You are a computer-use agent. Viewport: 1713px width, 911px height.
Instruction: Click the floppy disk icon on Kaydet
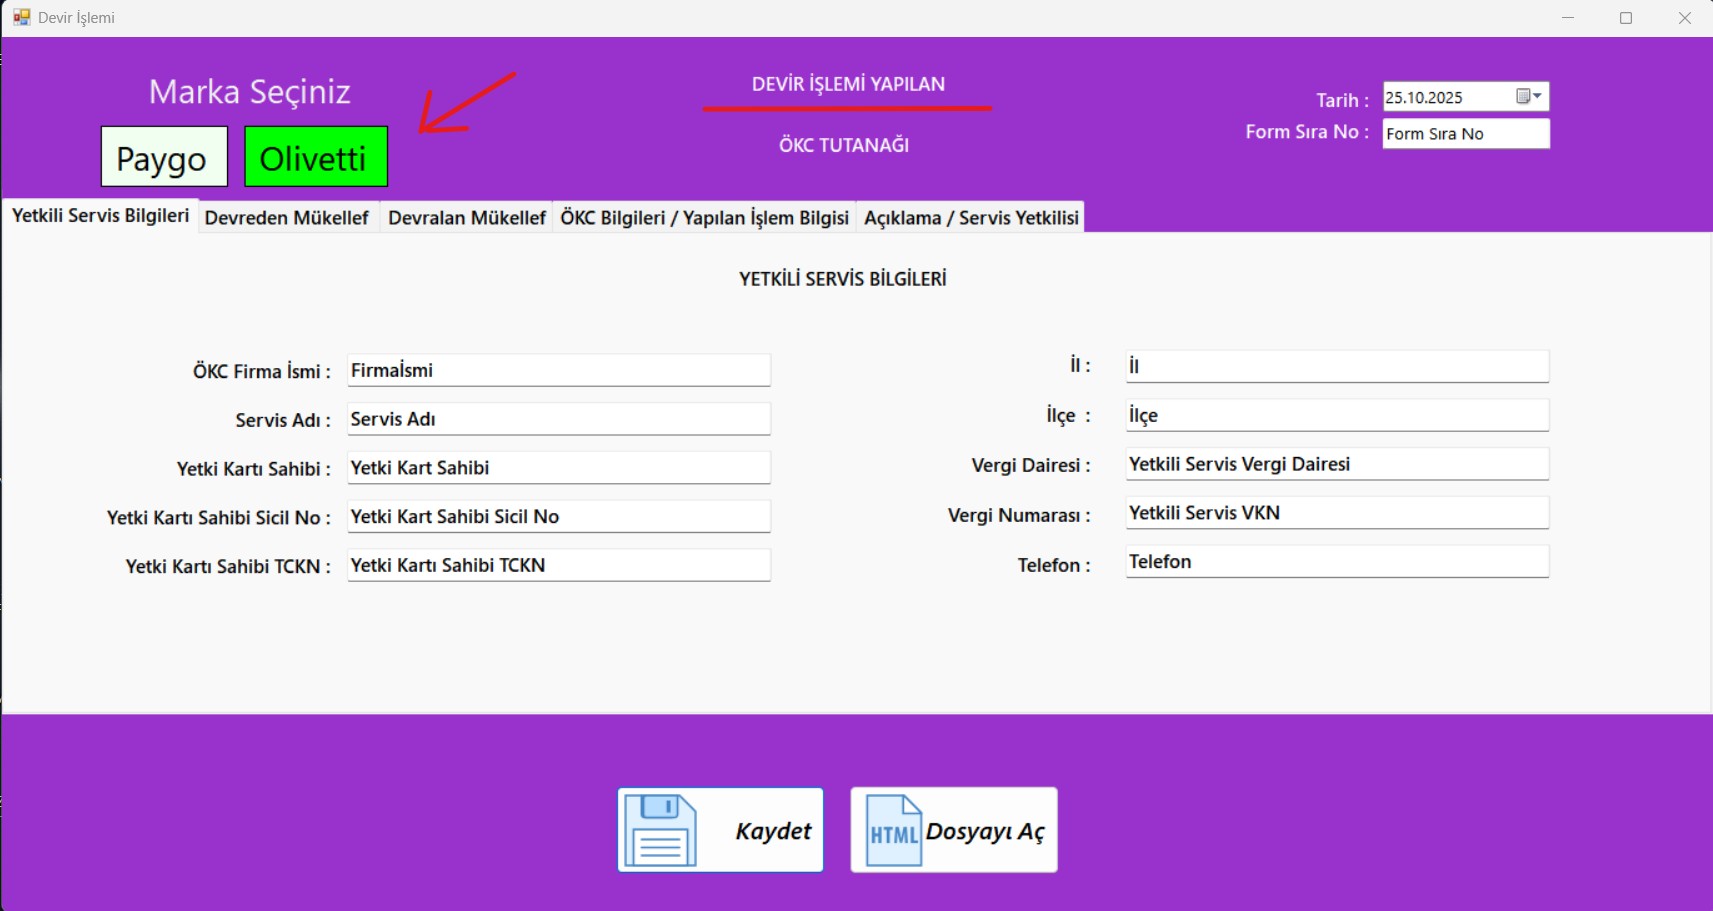coord(660,830)
